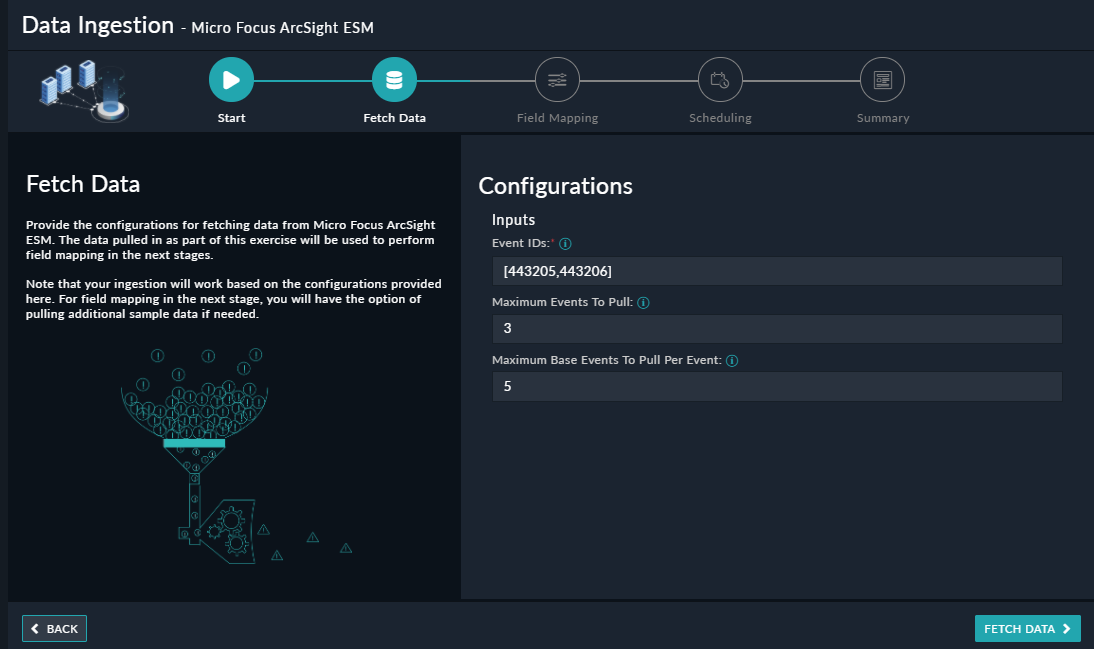Viewport: 1094px width, 649px height.
Task: Click the Fetch Data button at bottom right
Action: [1027, 628]
